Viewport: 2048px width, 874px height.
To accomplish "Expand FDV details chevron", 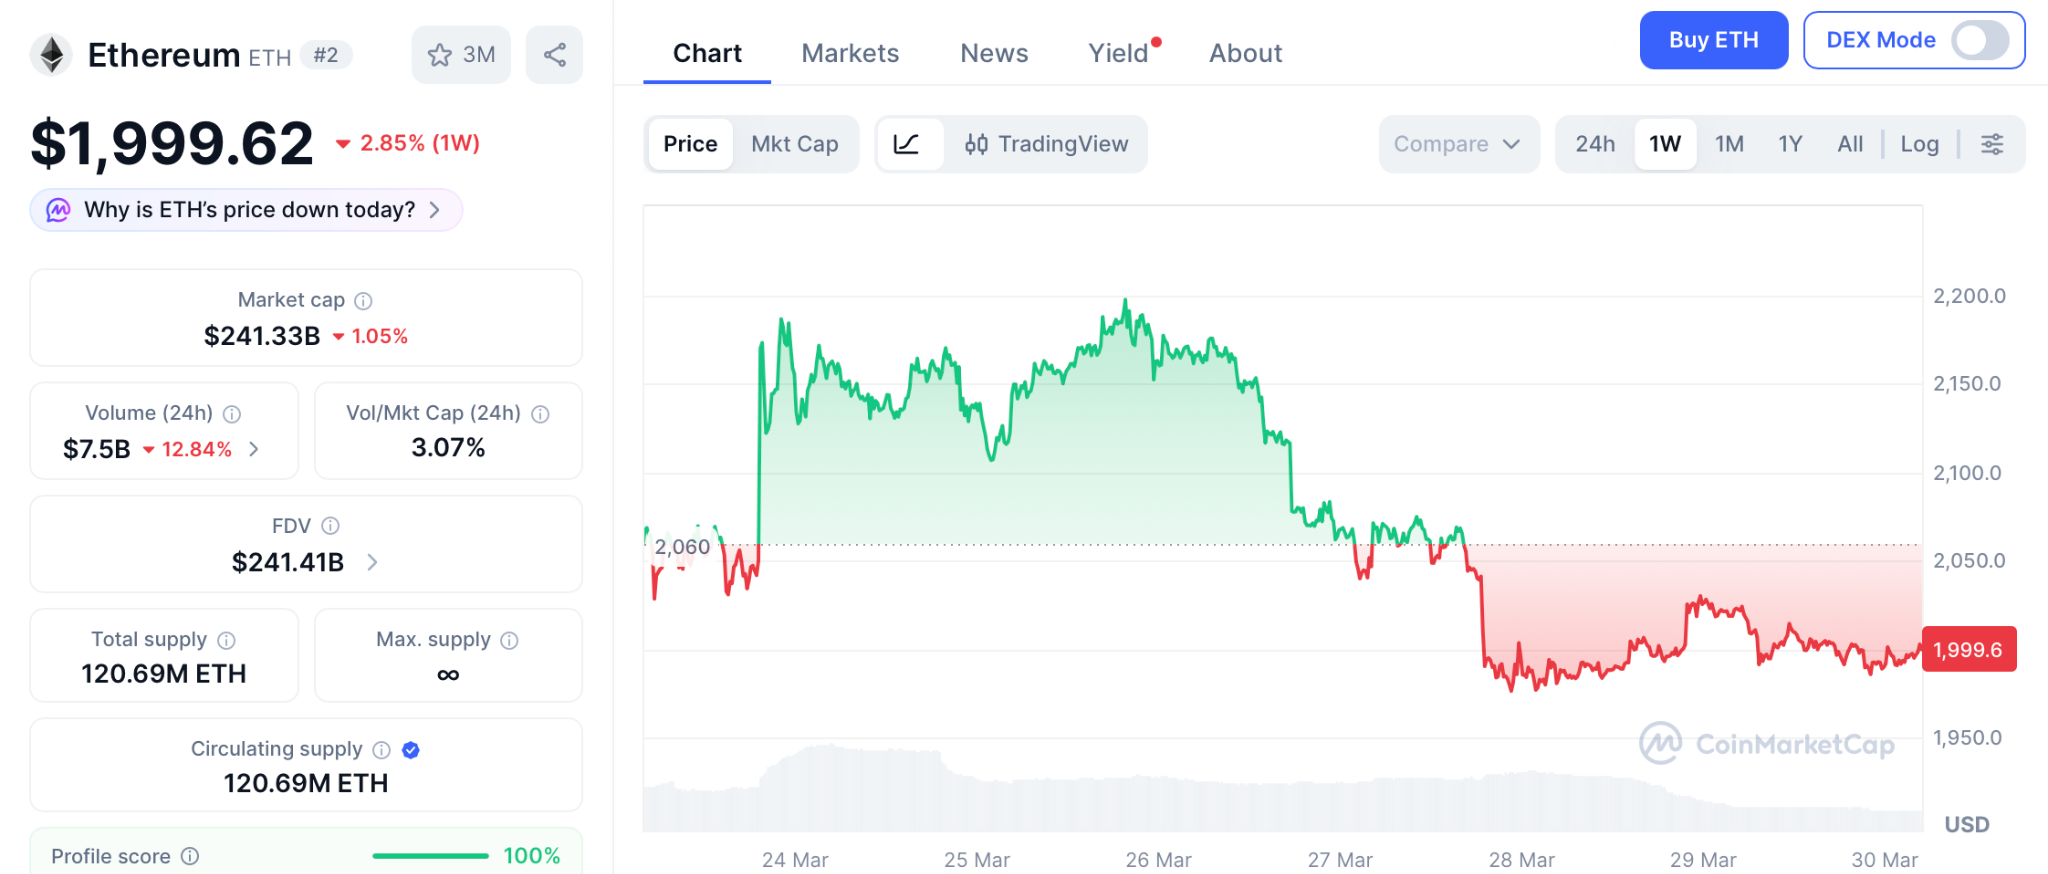I will (x=373, y=562).
